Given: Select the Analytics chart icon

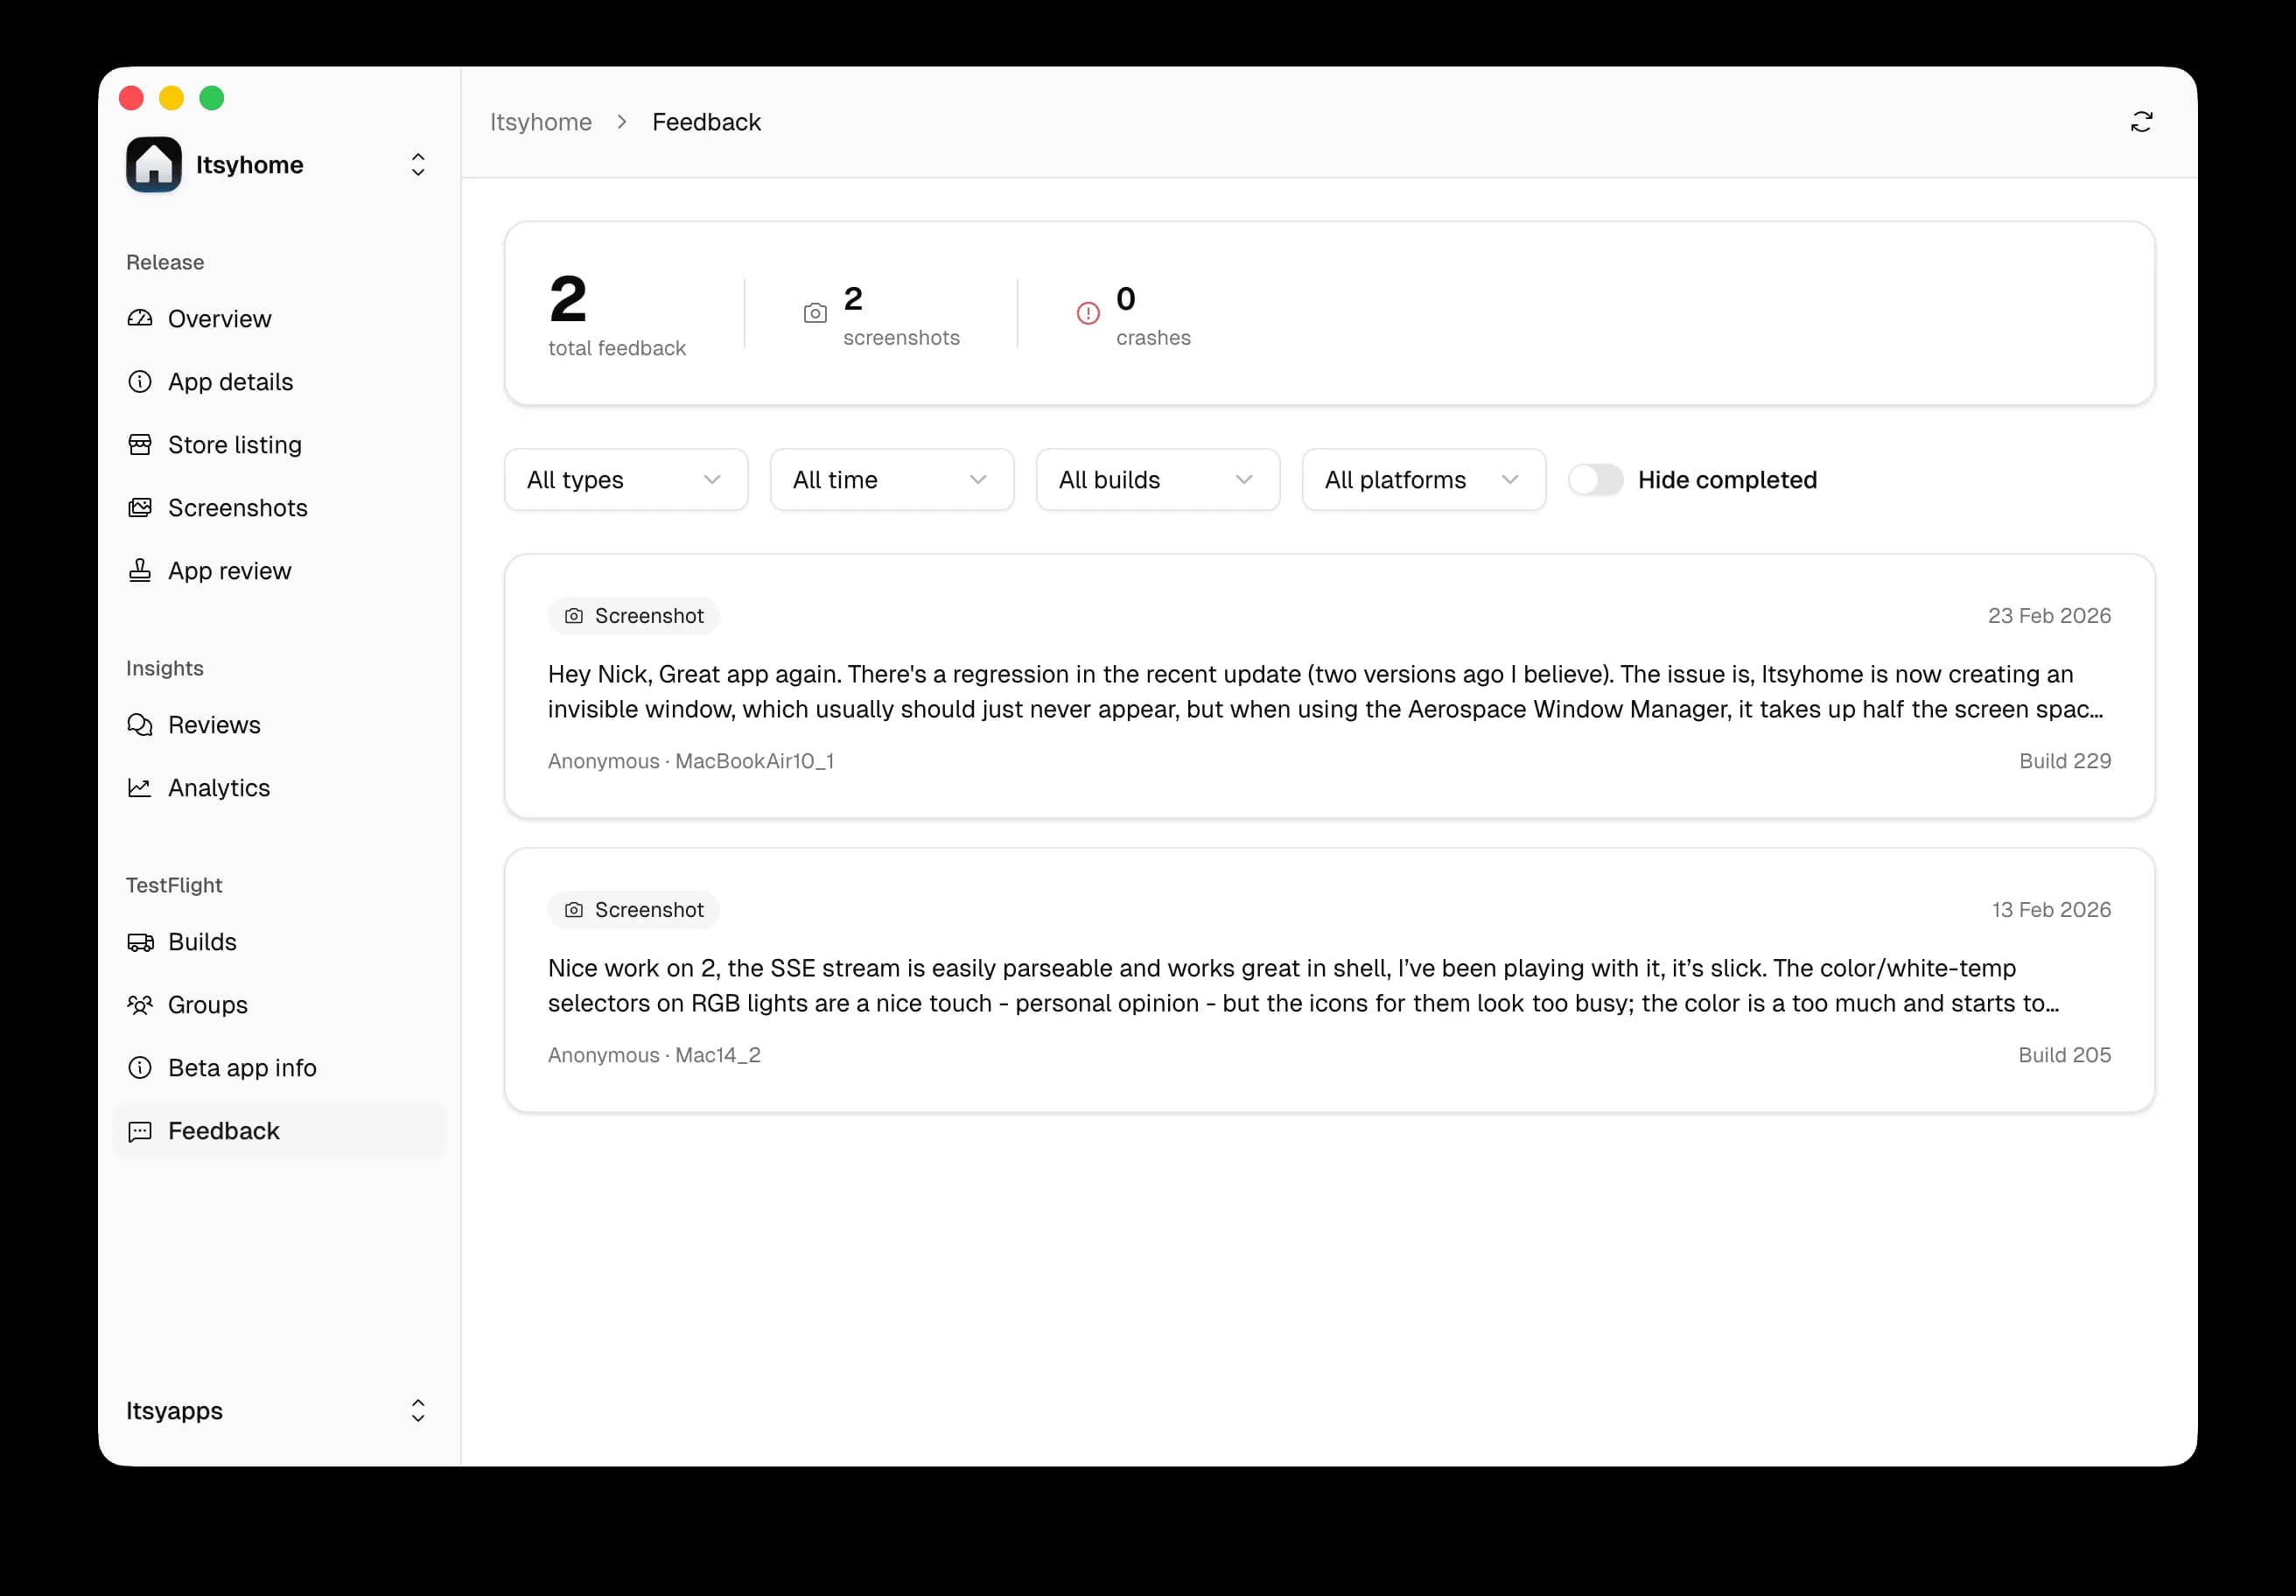Looking at the screenshot, I should [141, 788].
